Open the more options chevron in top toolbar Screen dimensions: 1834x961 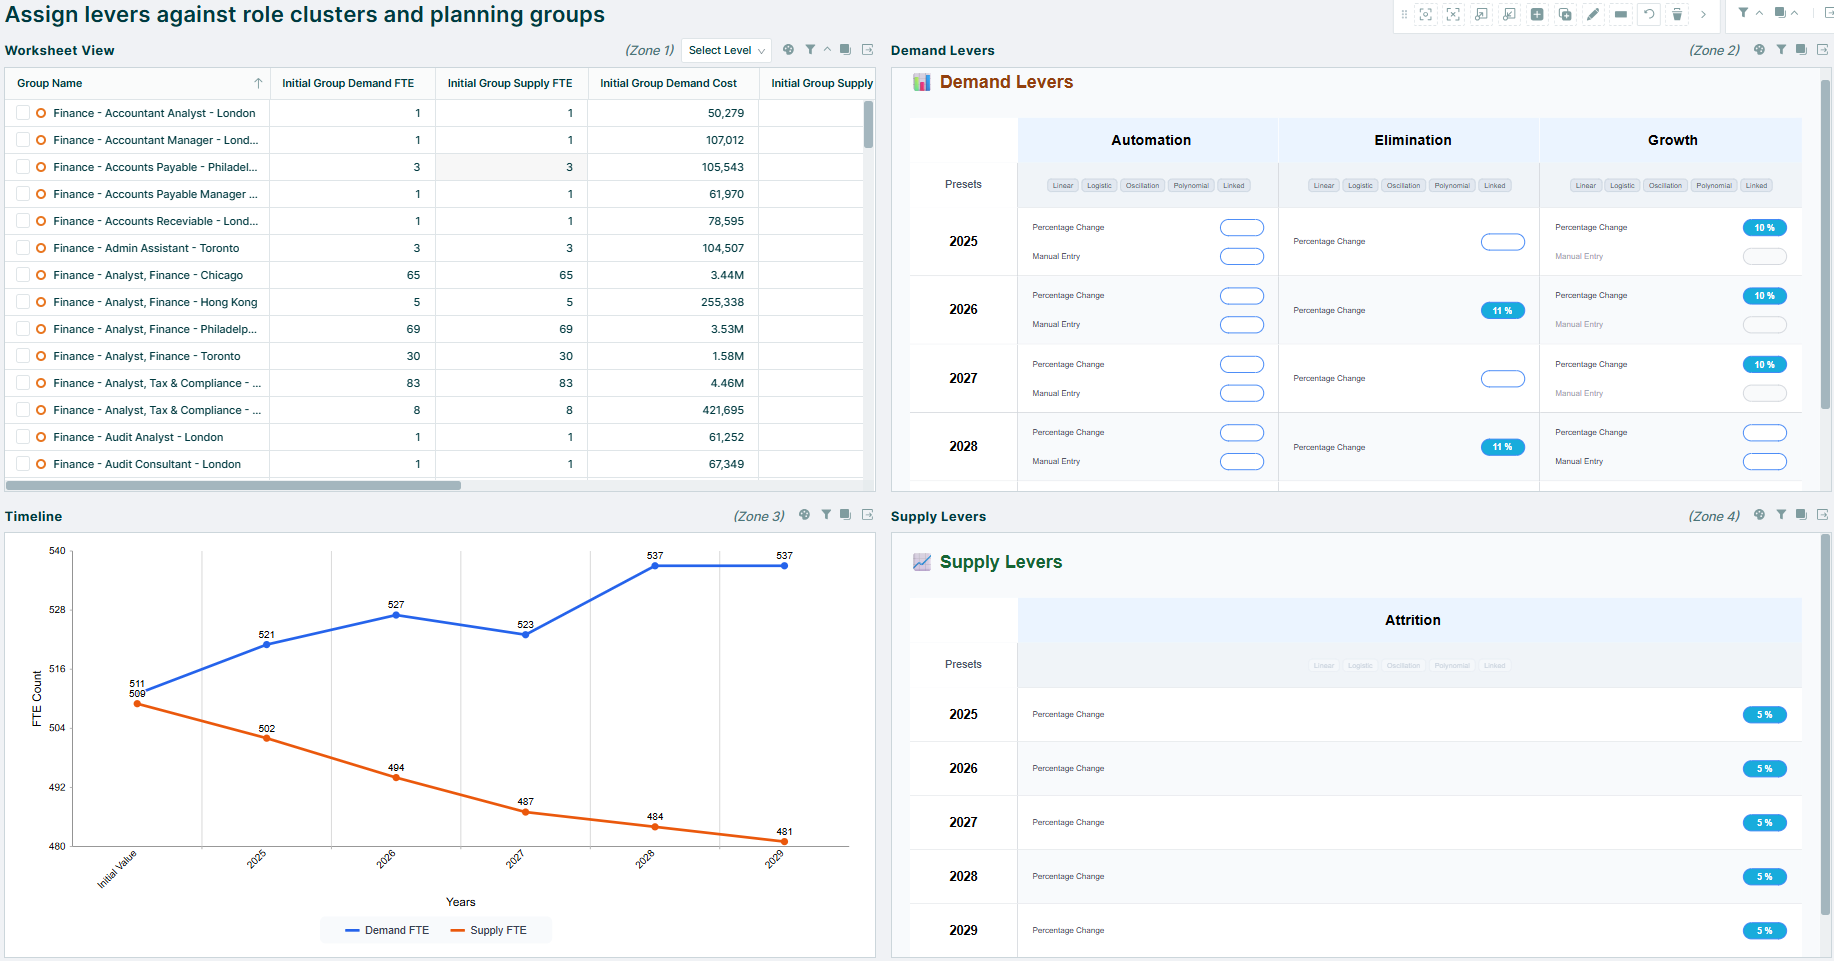click(x=1703, y=15)
